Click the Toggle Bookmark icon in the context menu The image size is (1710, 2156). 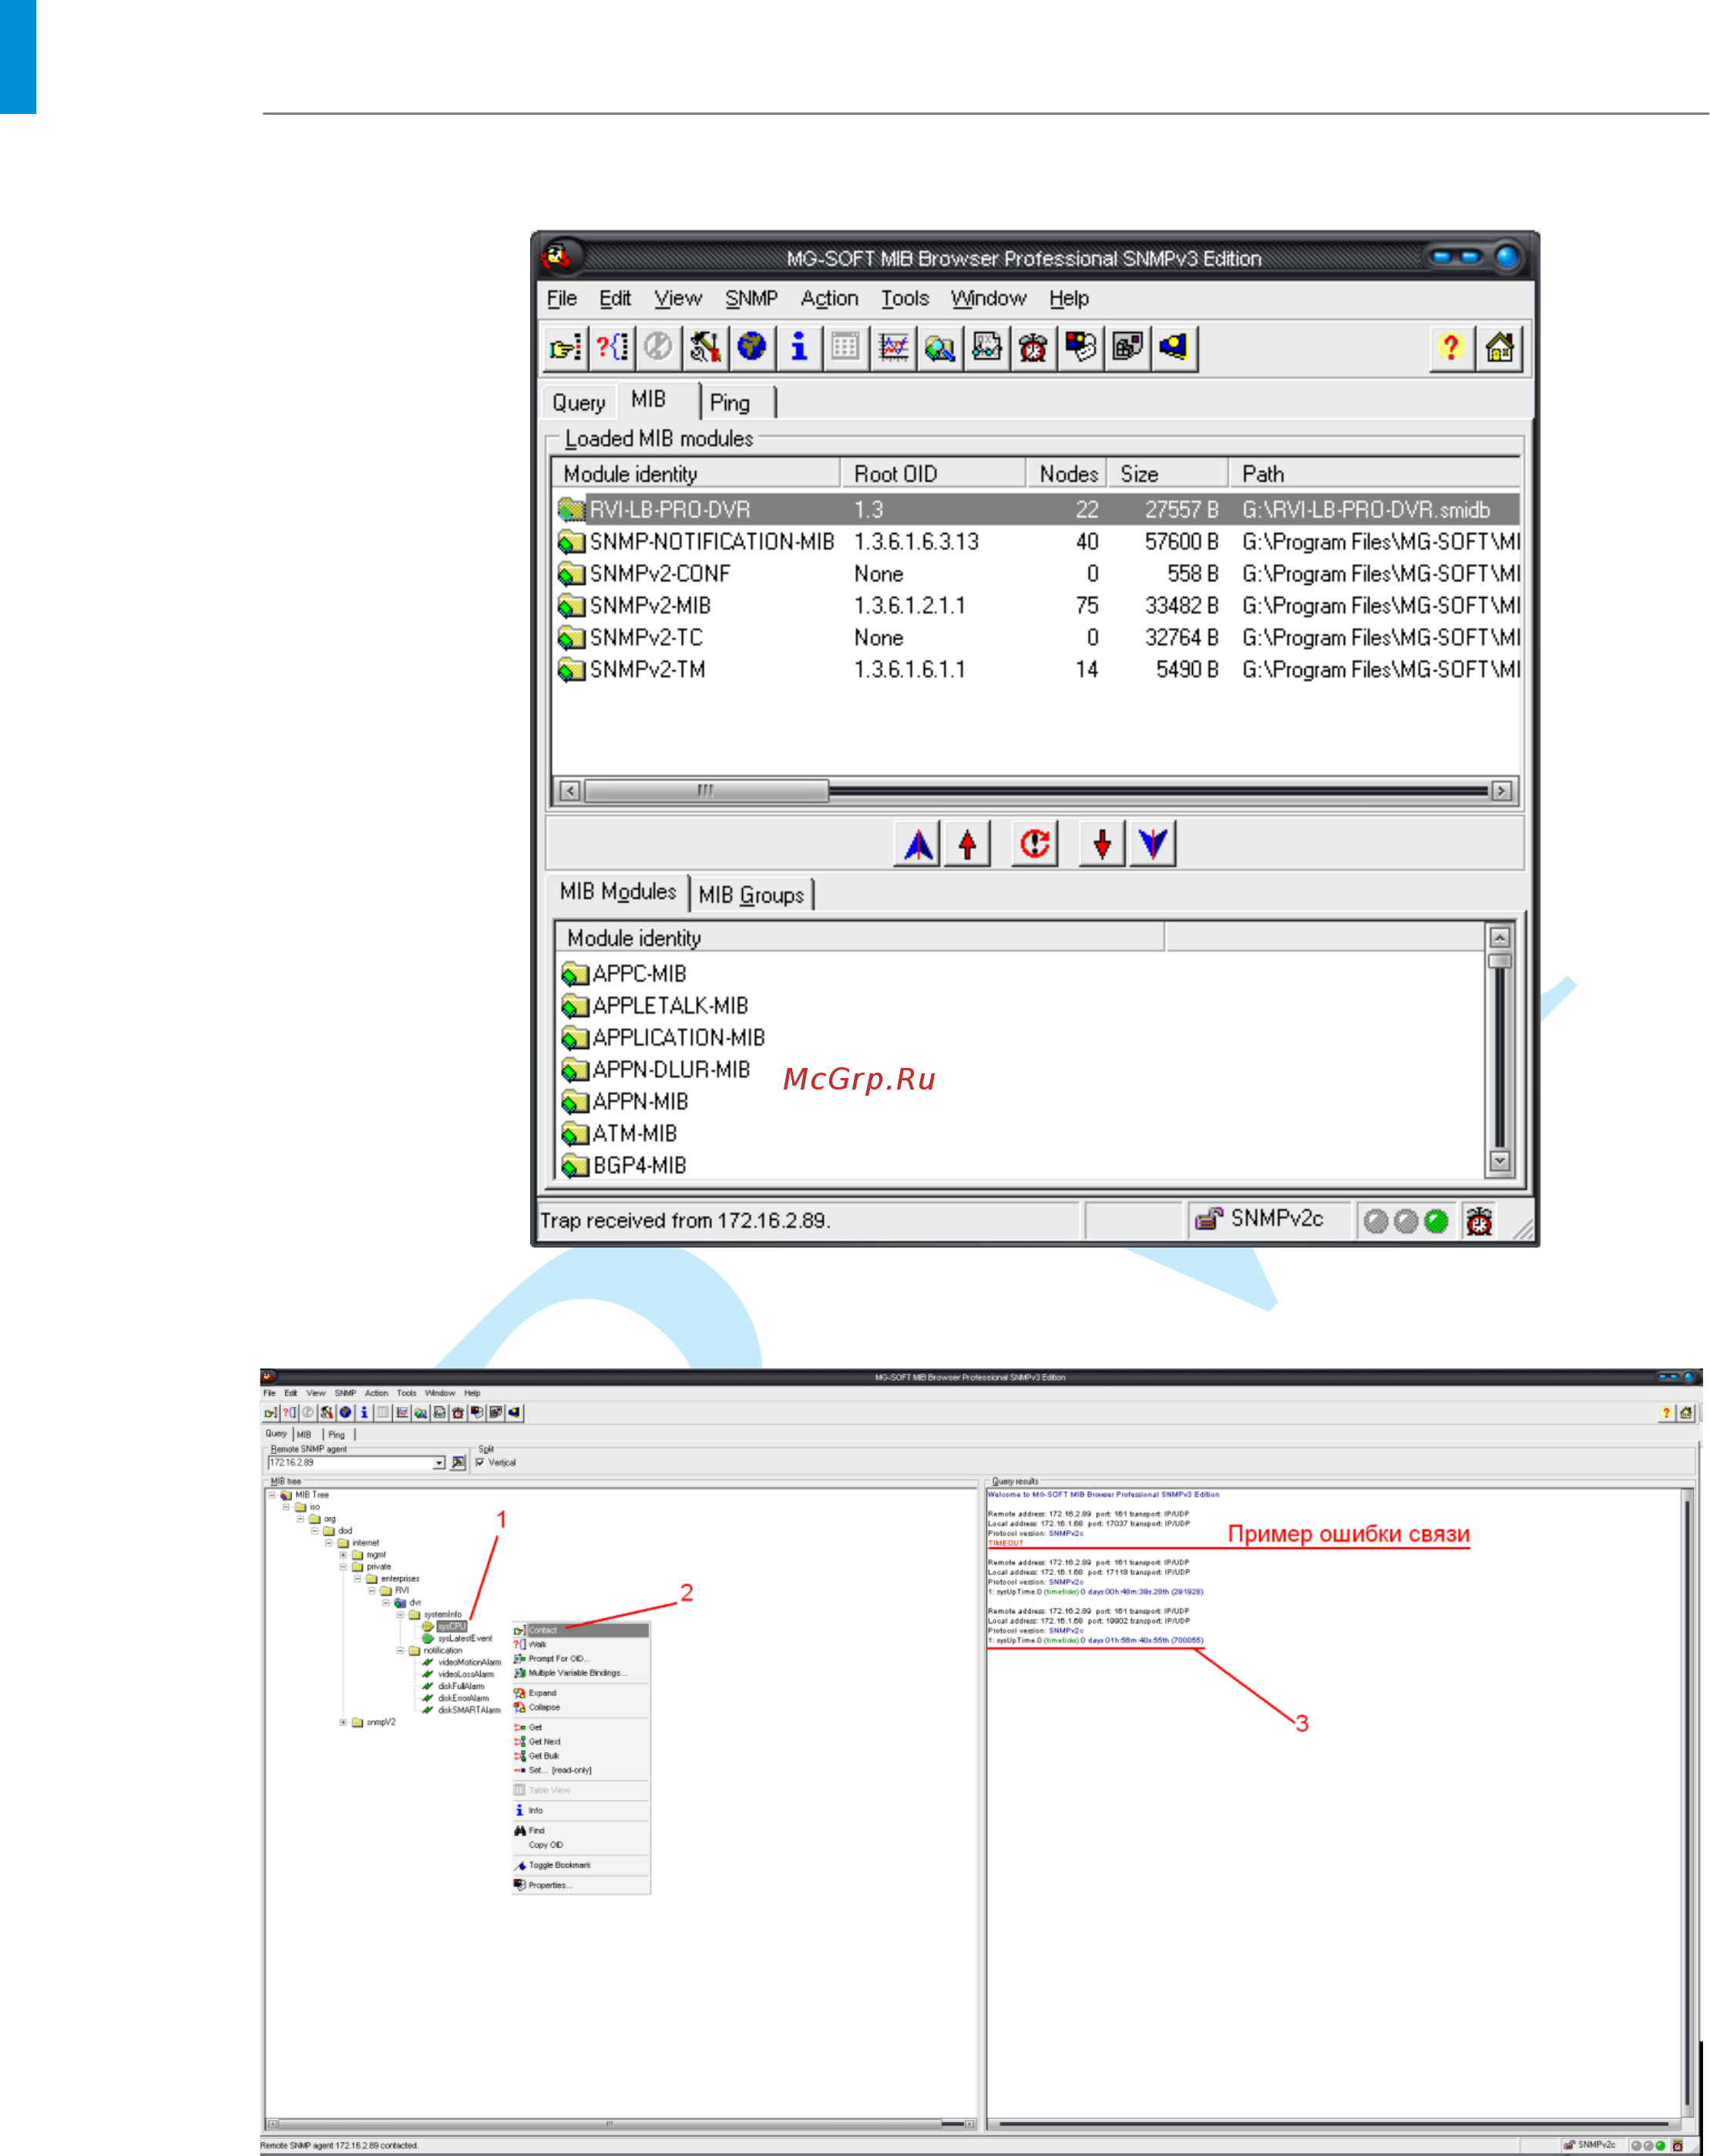point(520,1865)
